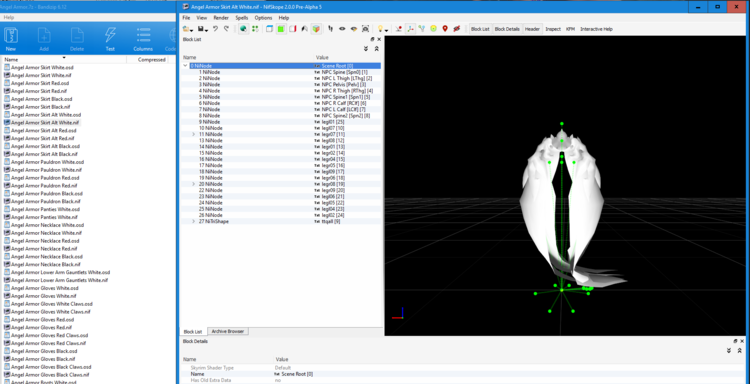Select the green Front view icon
750x384 pixels.
point(281,29)
